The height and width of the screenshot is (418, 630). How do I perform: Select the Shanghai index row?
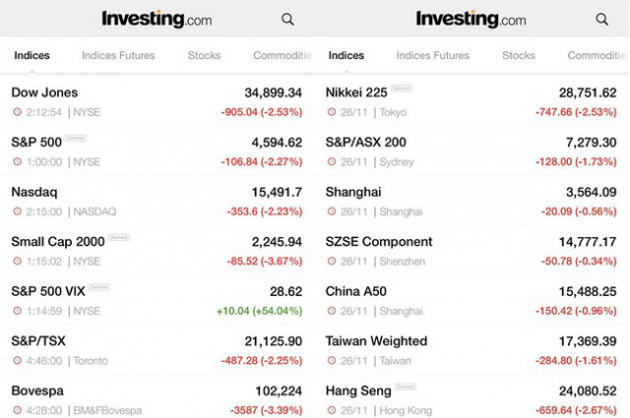pos(471,201)
